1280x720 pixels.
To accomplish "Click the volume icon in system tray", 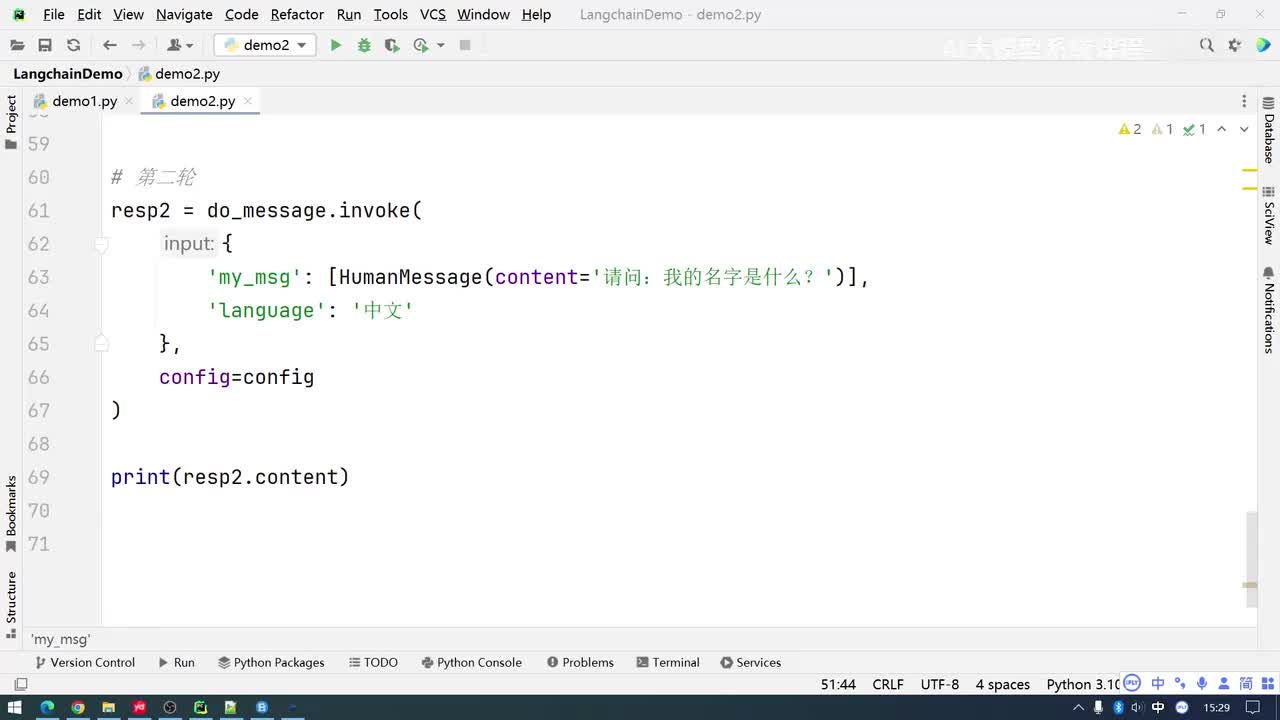I will (x=1138, y=707).
